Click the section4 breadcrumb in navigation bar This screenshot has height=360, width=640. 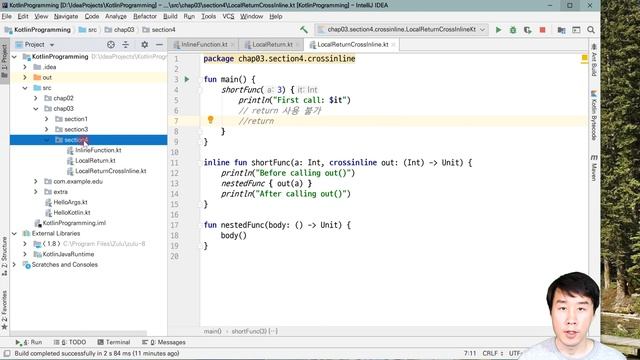click(x=159, y=30)
